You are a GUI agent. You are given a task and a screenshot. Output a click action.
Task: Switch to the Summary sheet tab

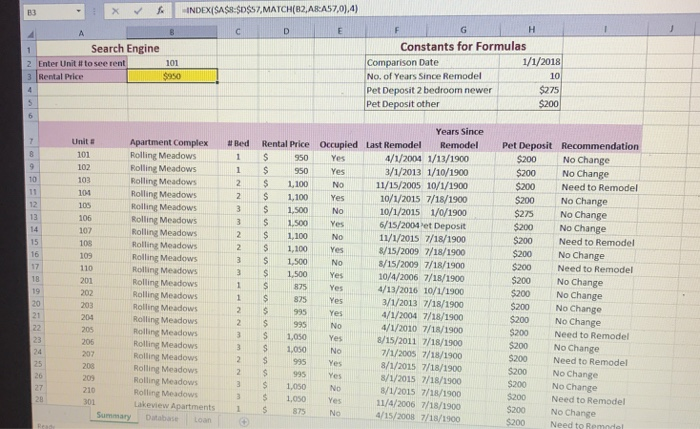point(113,416)
